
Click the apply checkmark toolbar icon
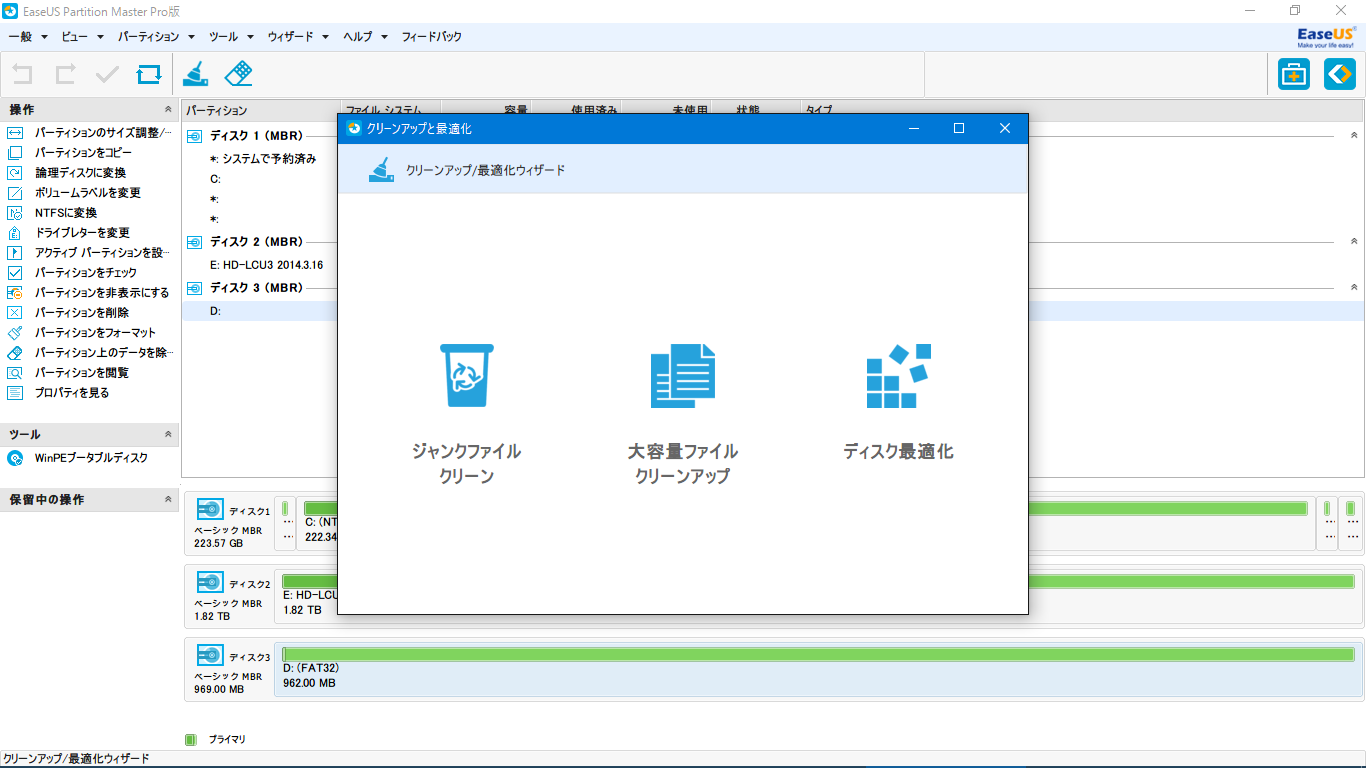coord(107,74)
